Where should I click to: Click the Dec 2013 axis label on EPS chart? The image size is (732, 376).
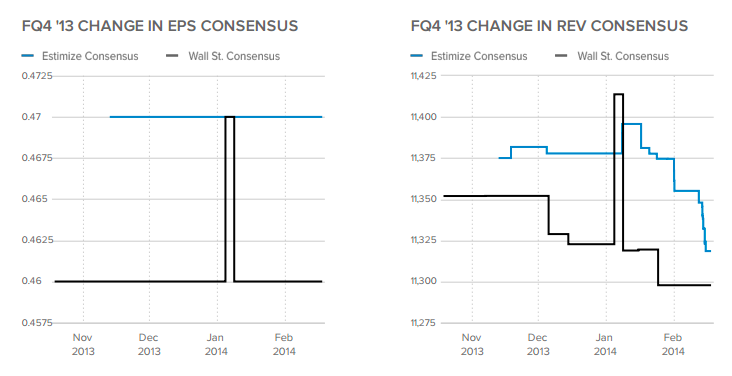[149, 344]
